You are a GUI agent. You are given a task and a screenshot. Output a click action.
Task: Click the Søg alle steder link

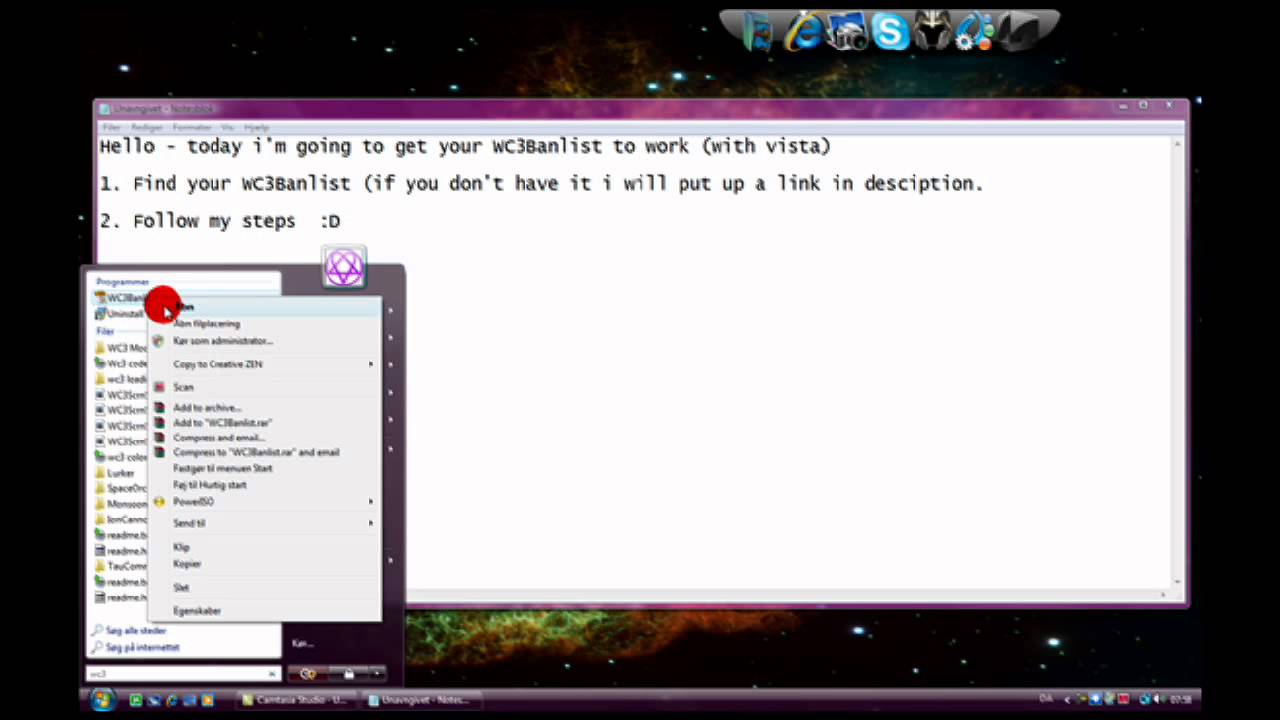(x=136, y=631)
